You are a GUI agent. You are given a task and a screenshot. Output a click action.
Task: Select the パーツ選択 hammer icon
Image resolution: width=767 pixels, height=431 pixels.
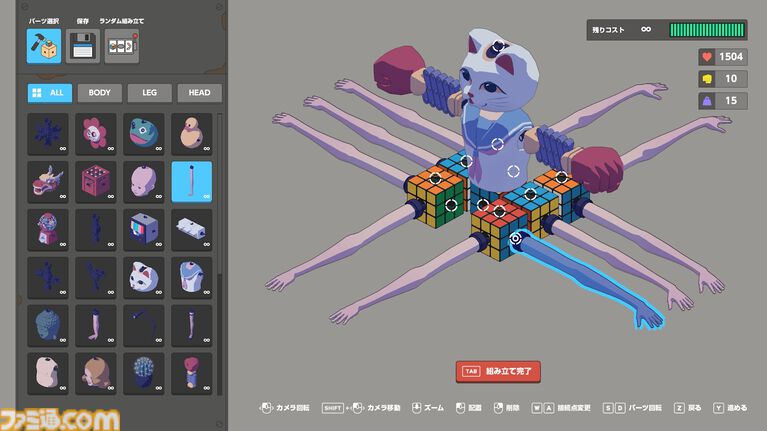pos(44,46)
